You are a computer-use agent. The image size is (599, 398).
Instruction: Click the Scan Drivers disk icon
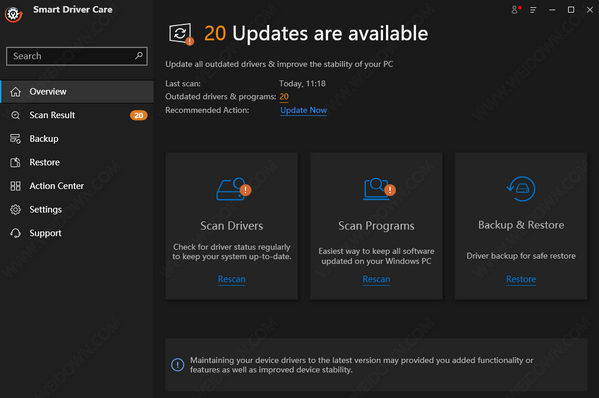(x=233, y=189)
